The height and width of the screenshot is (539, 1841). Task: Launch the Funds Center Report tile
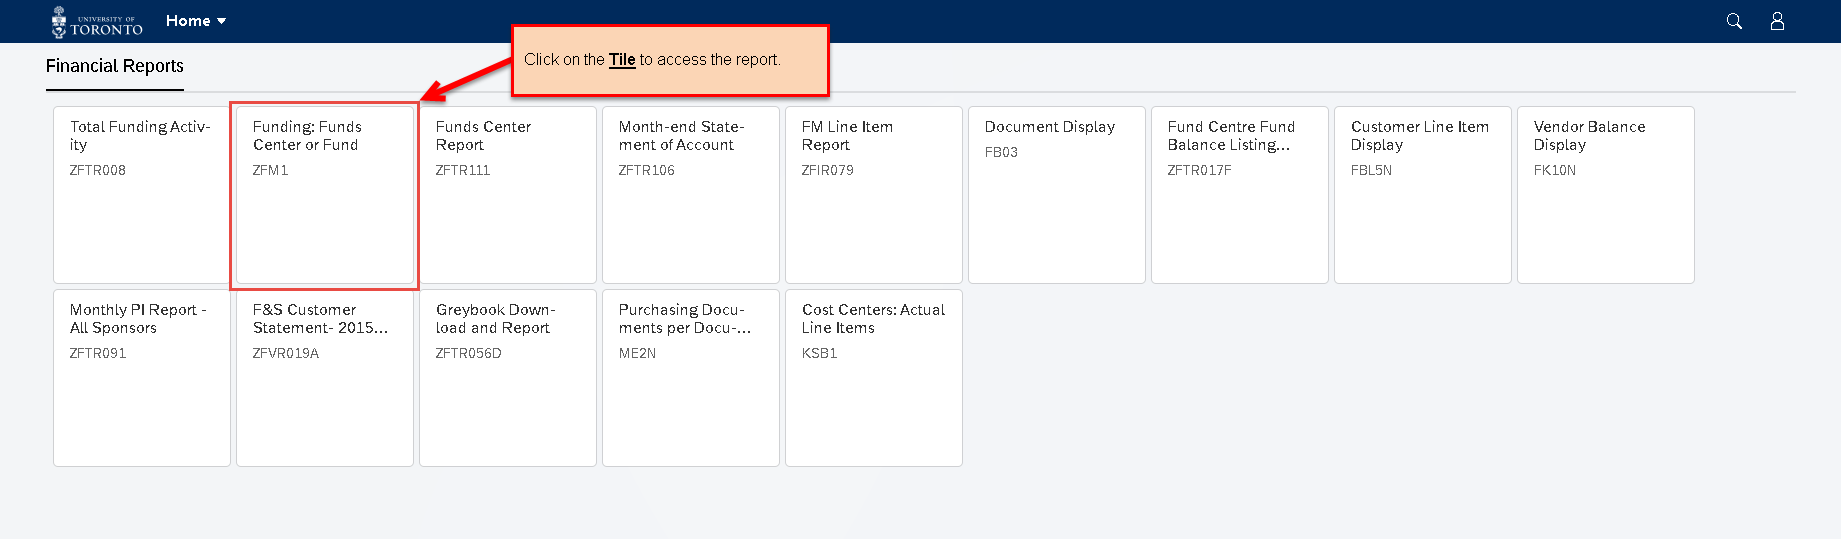[508, 195]
